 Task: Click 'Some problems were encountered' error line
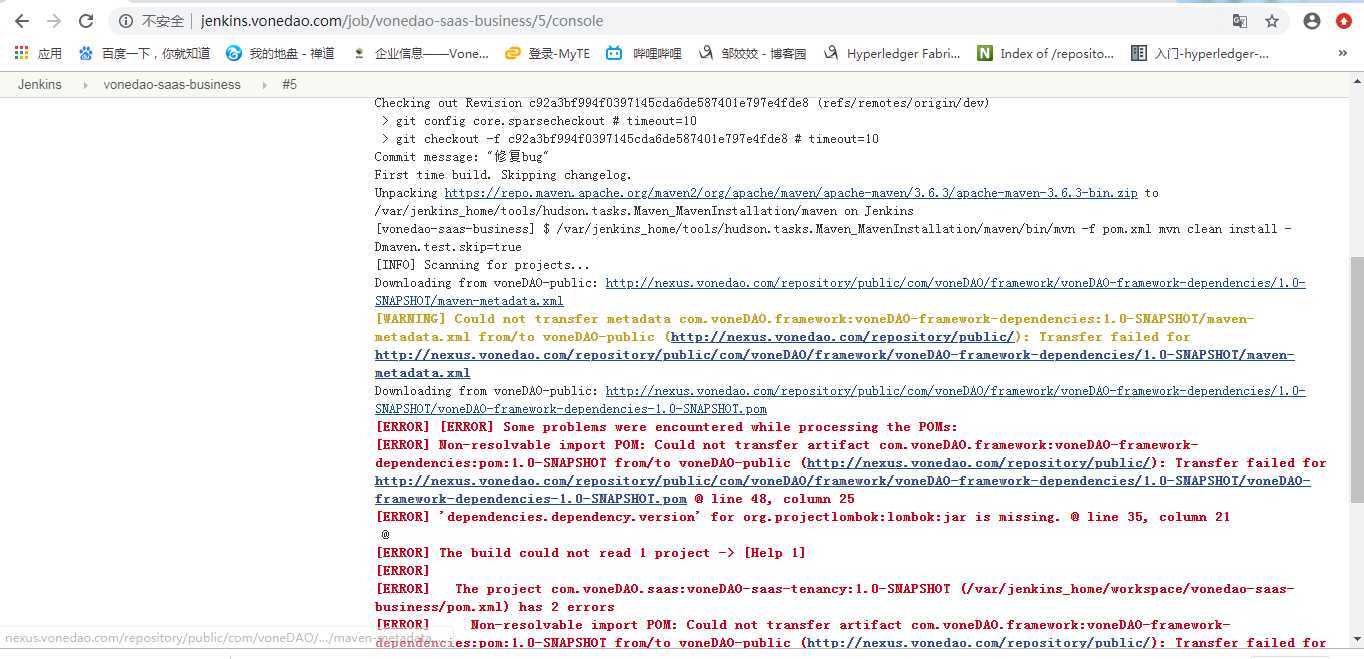click(x=666, y=427)
